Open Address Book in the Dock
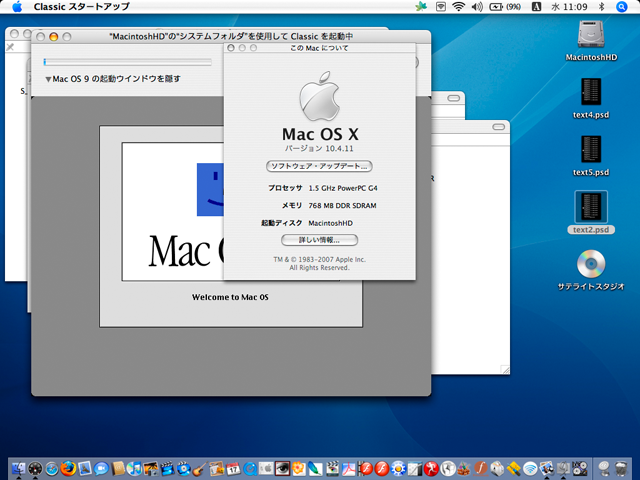Screen dimensions: 640x480 [x=118, y=469]
